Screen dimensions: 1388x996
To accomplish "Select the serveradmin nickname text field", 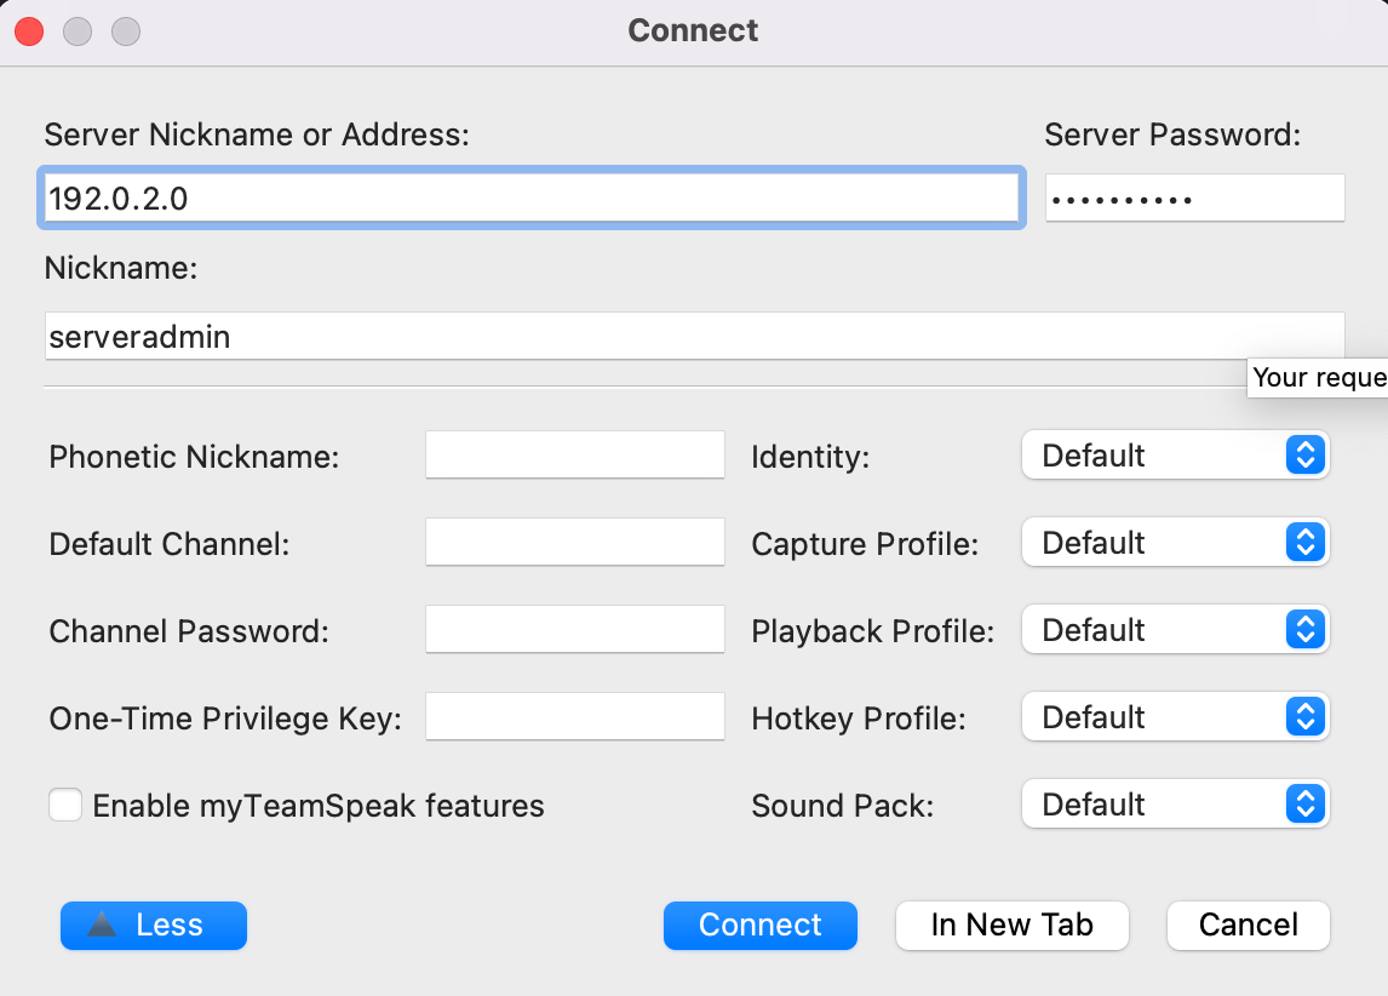I will 694,336.
